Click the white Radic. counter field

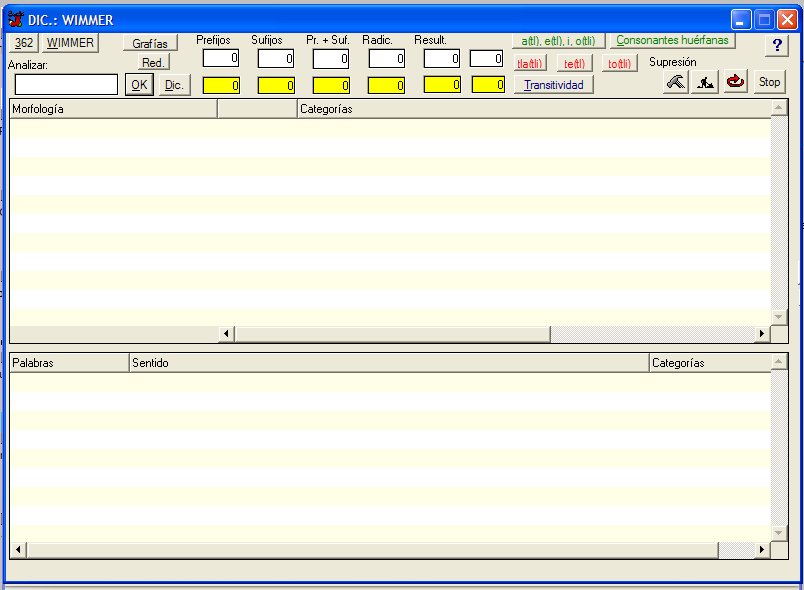(x=387, y=59)
